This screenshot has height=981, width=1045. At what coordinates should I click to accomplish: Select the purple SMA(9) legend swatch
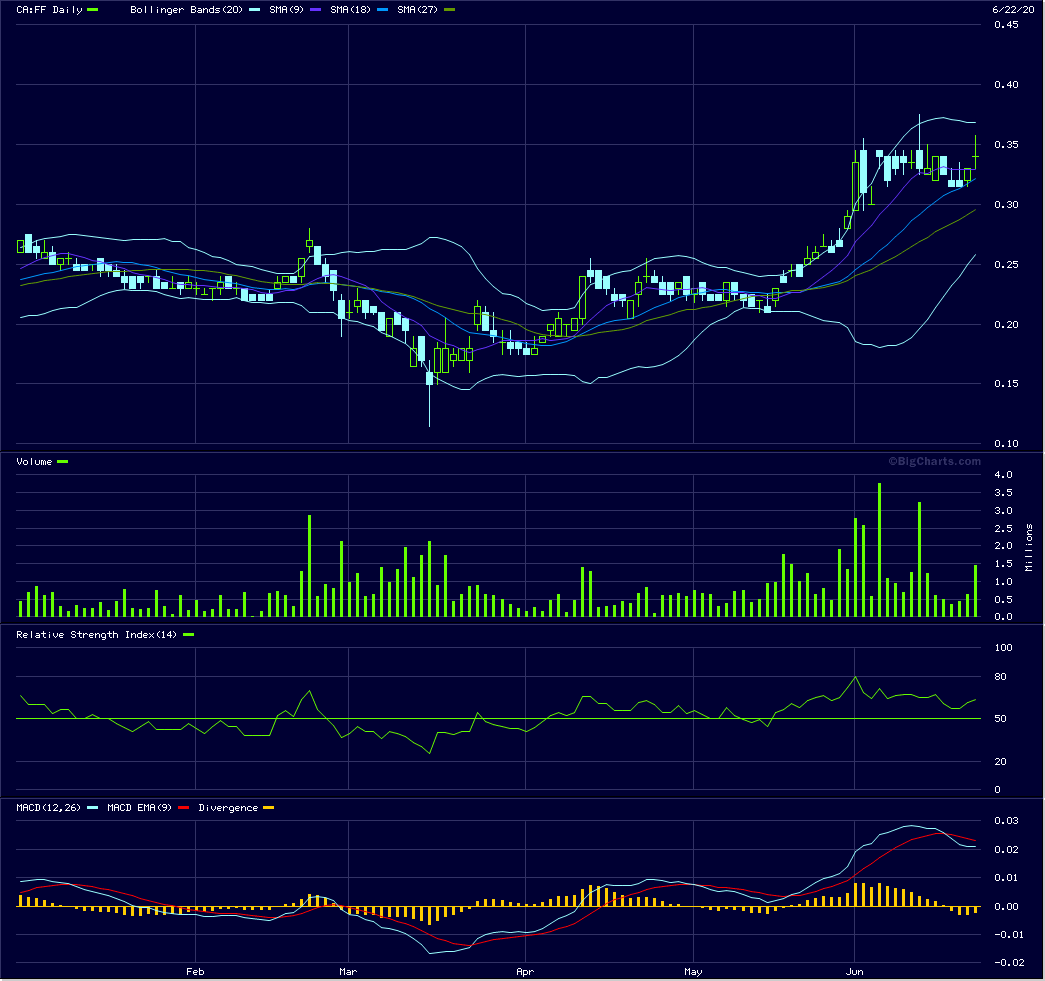(x=315, y=10)
